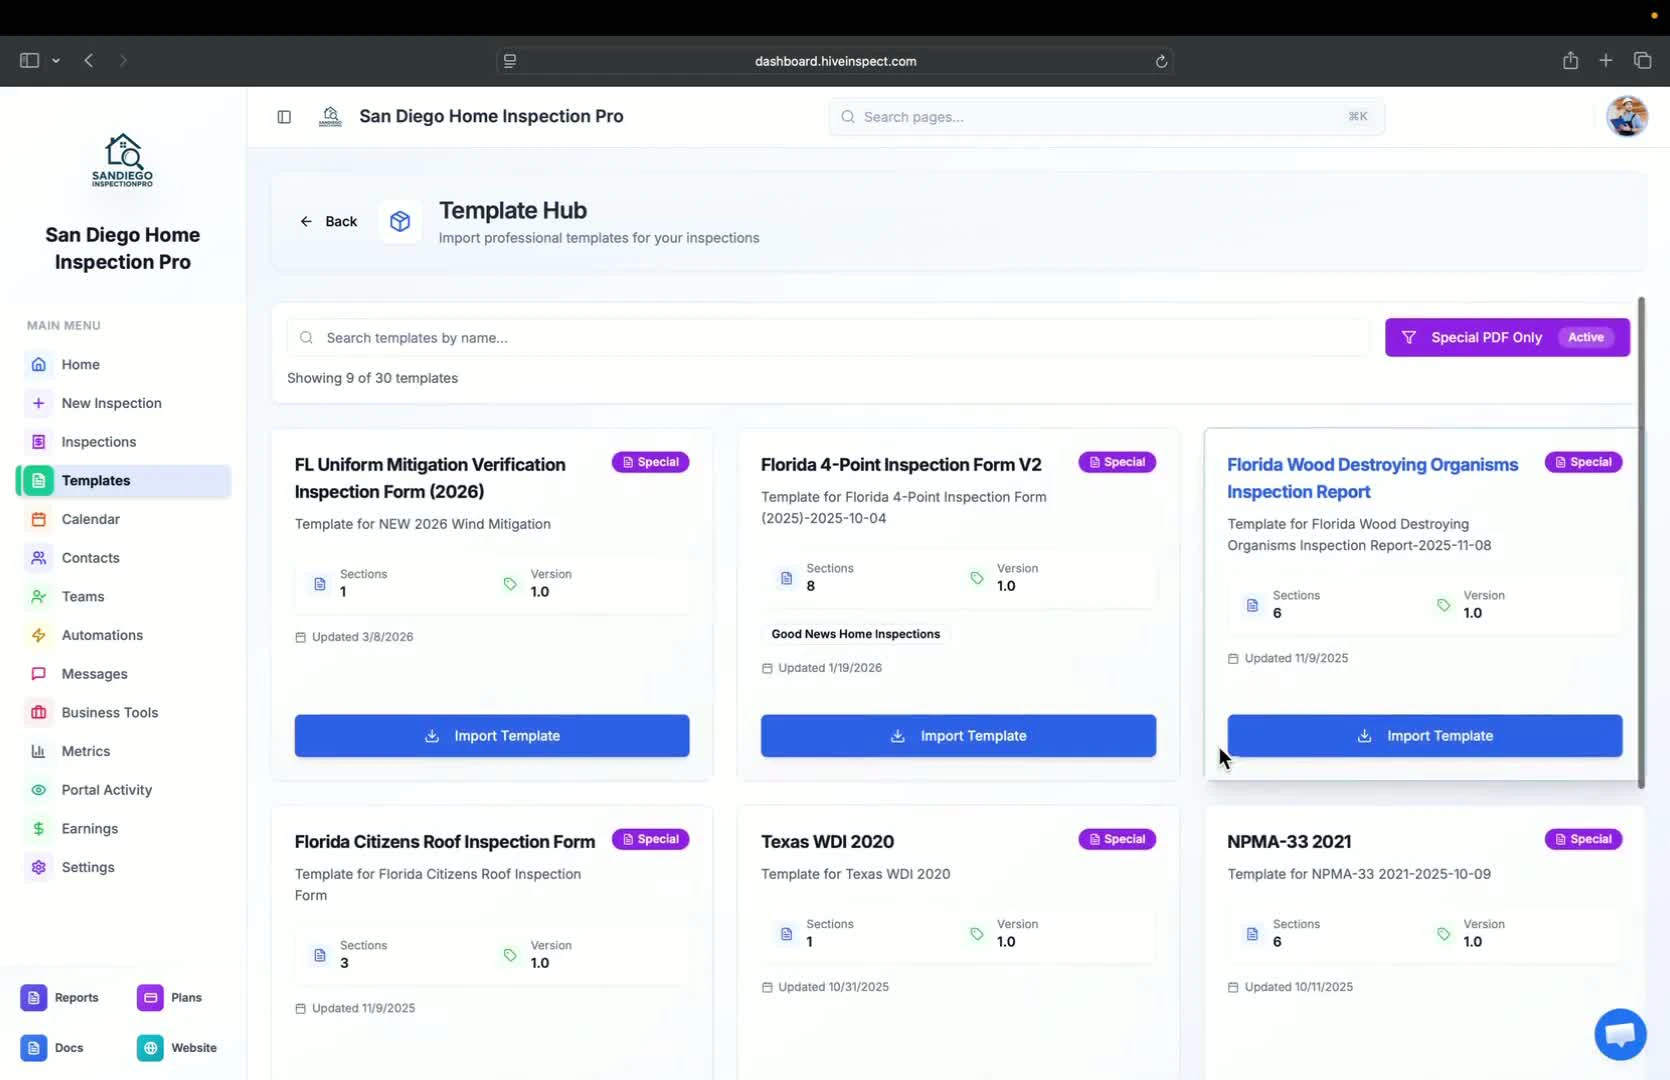This screenshot has height=1080, width=1670.
Task: Go back in Safari browser history
Action: click(89, 61)
